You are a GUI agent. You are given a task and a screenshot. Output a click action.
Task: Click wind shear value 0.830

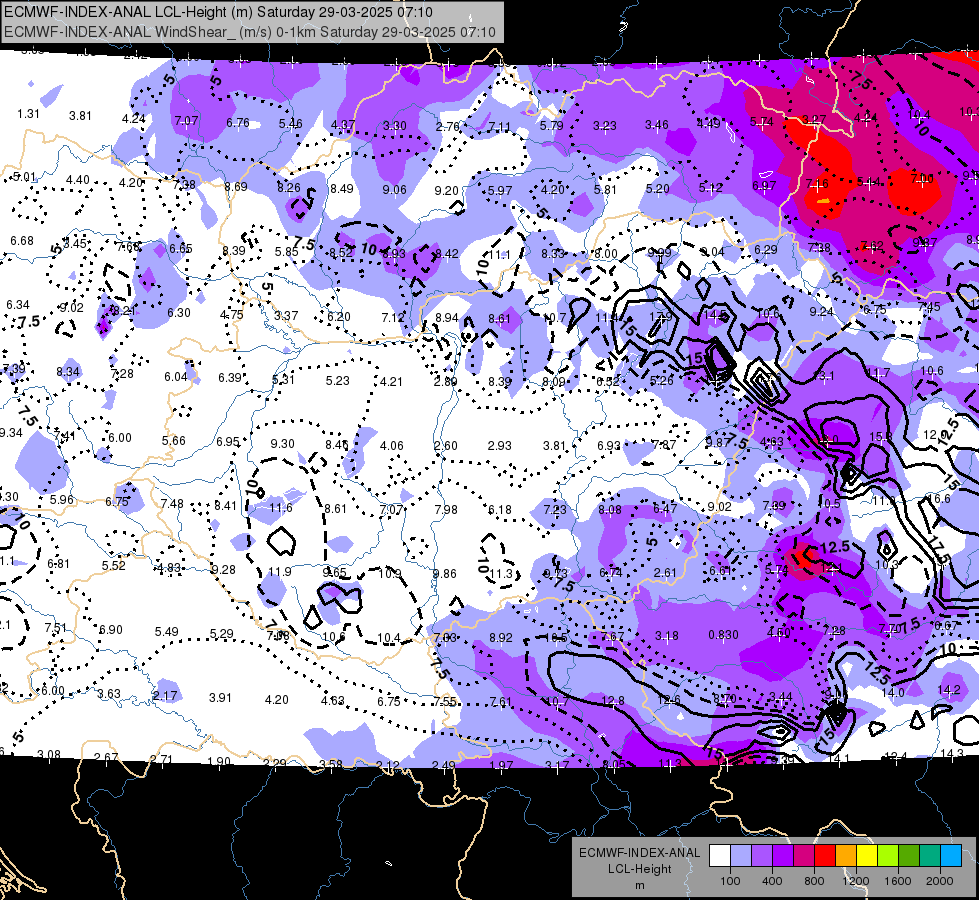[724, 635]
